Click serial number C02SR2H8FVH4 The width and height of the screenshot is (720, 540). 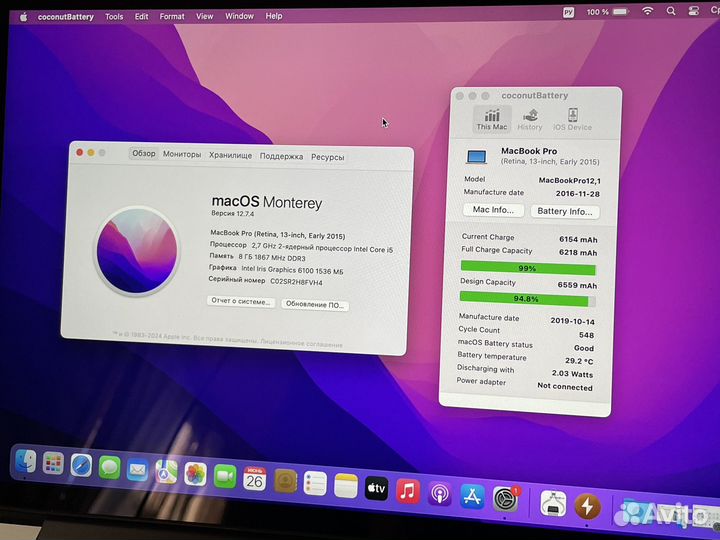296,282
